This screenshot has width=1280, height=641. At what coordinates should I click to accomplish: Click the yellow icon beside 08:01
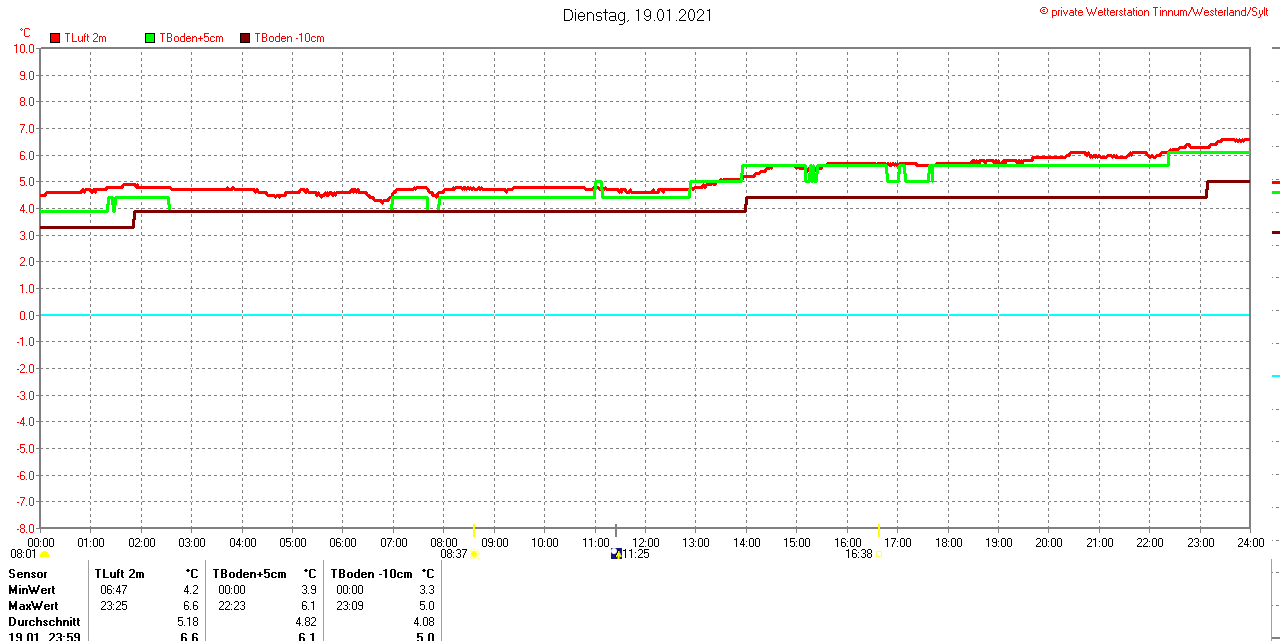point(44,554)
